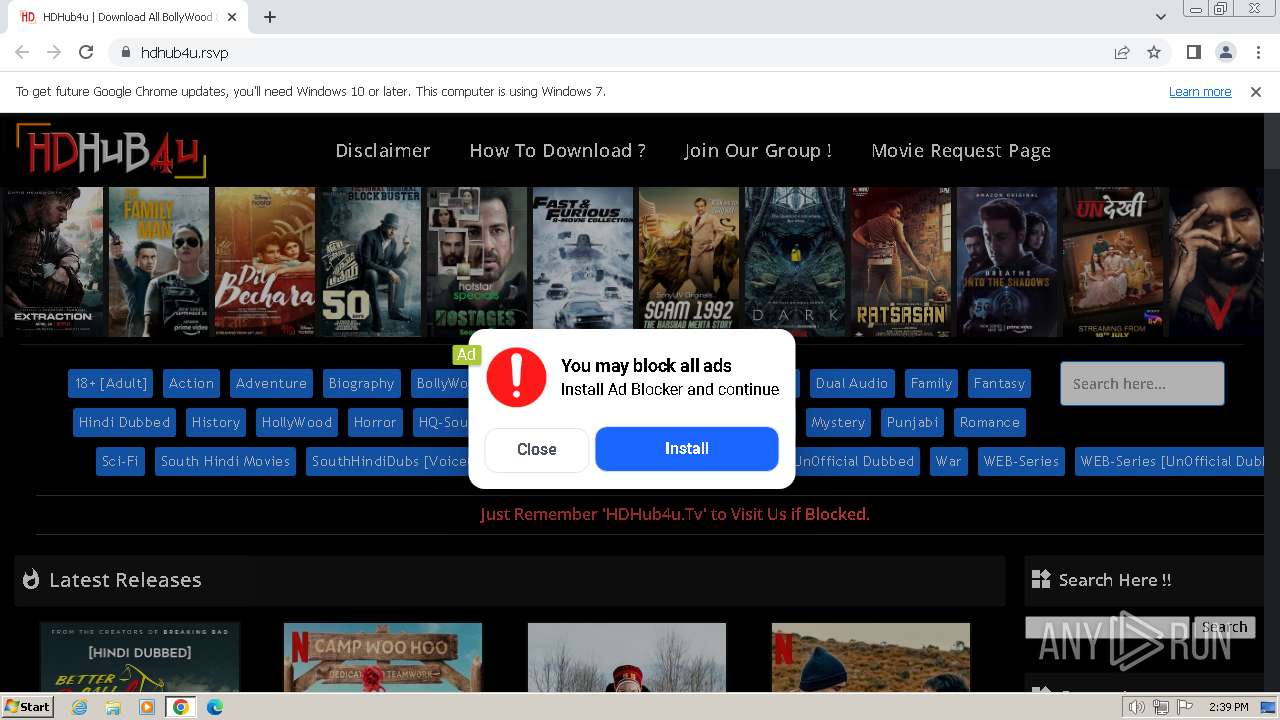Select South Hindi Movies category
Image resolution: width=1280 pixels, height=720 pixels.
[225, 461]
